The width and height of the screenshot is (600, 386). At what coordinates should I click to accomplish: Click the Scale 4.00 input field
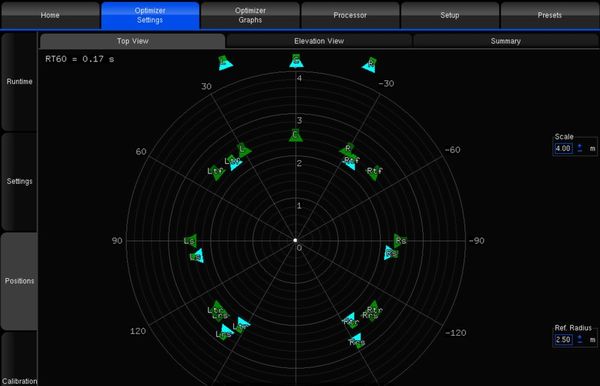(x=563, y=148)
